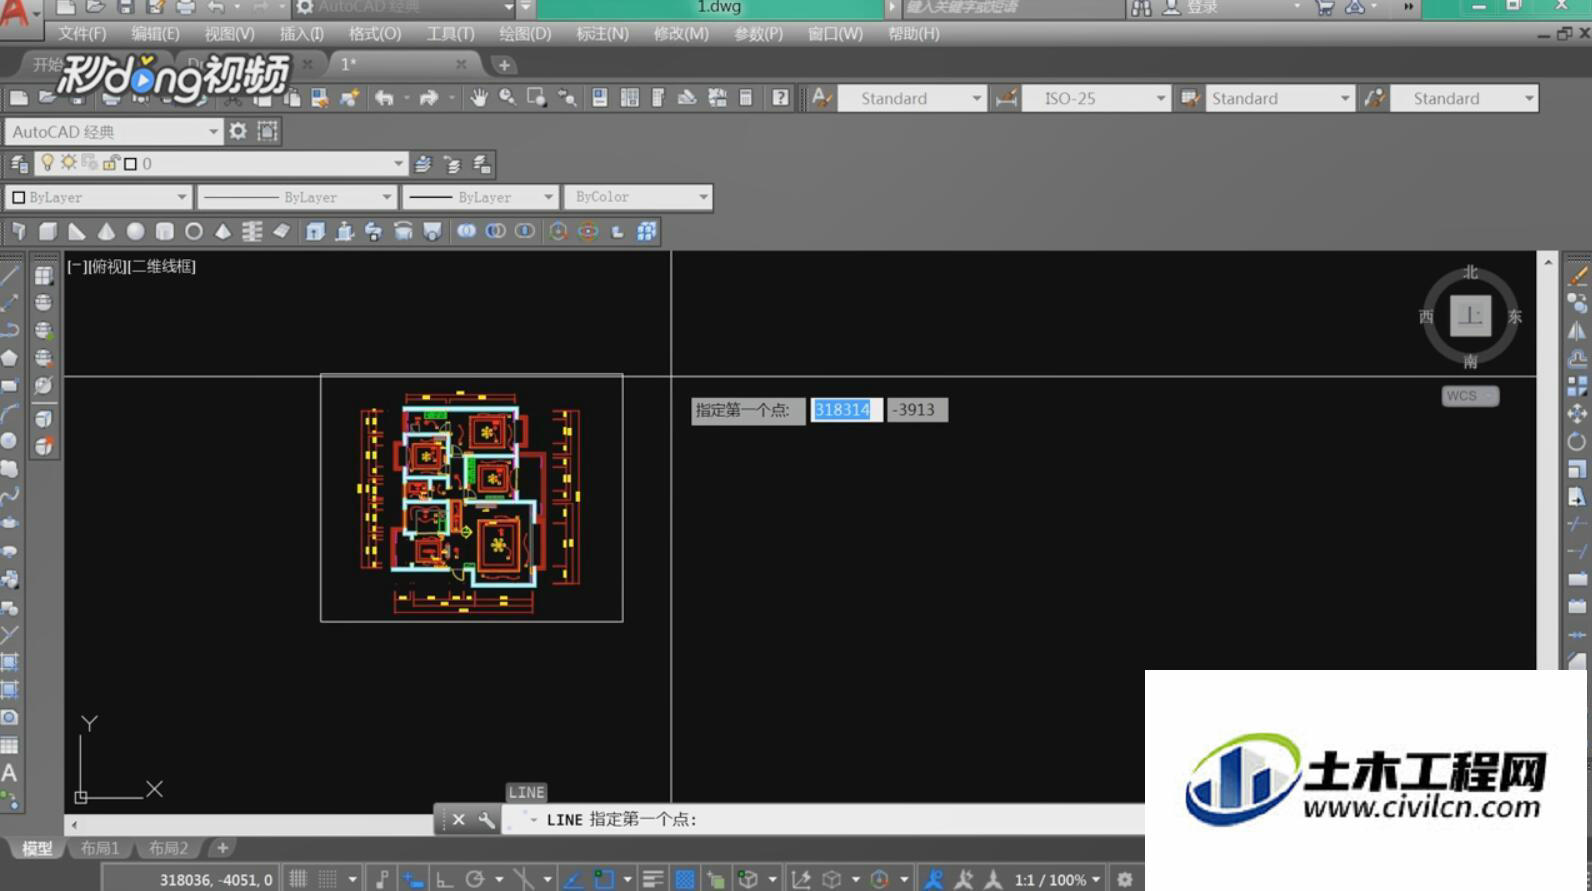The height and width of the screenshot is (891, 1592).
Task: Select the Torus solid tool
Action: (194, 232)
